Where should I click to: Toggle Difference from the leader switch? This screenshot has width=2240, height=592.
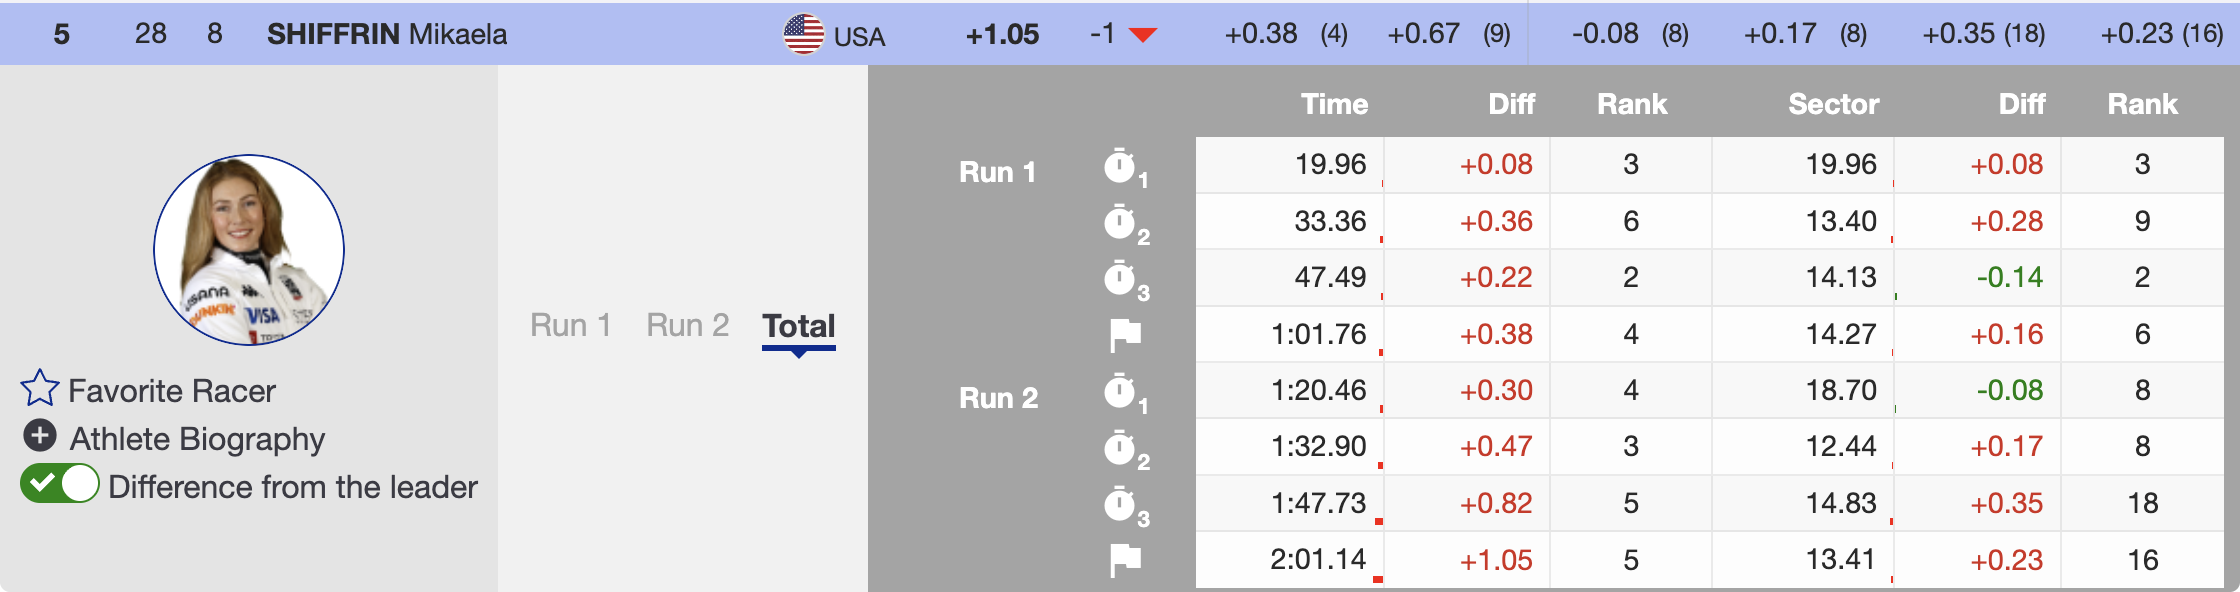point(60,484)
